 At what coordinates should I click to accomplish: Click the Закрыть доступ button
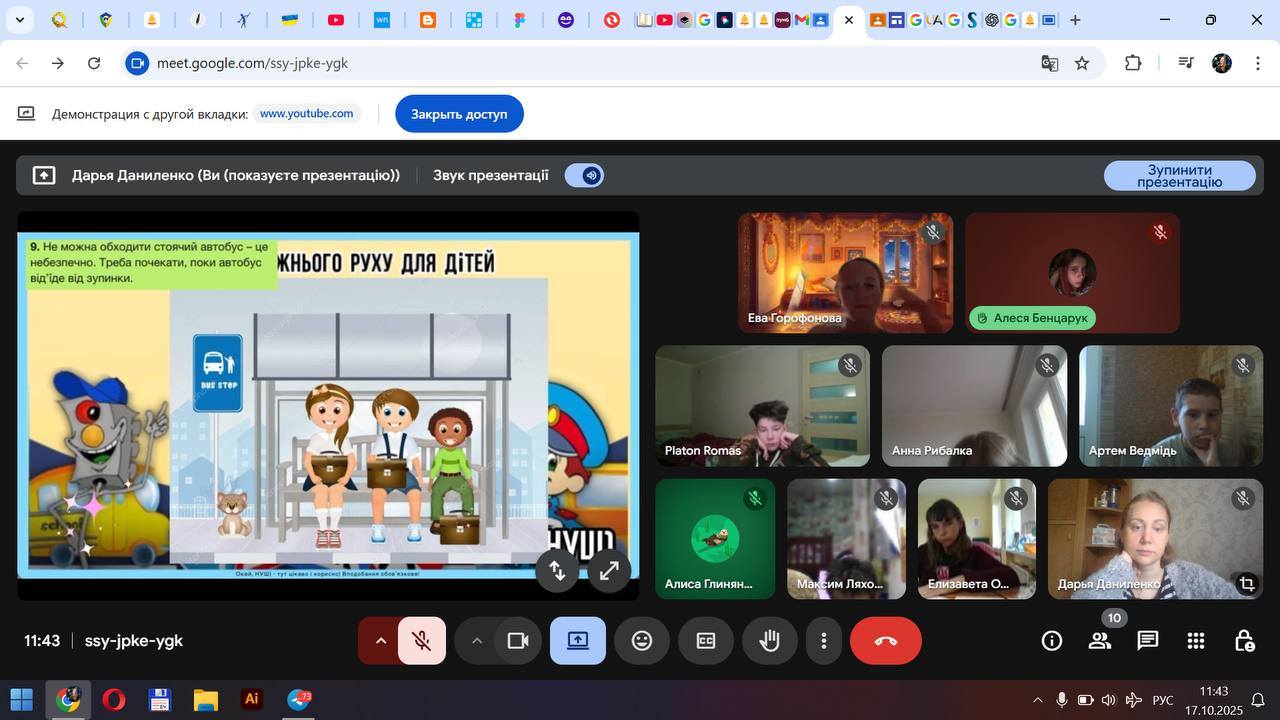coord(459,114)
